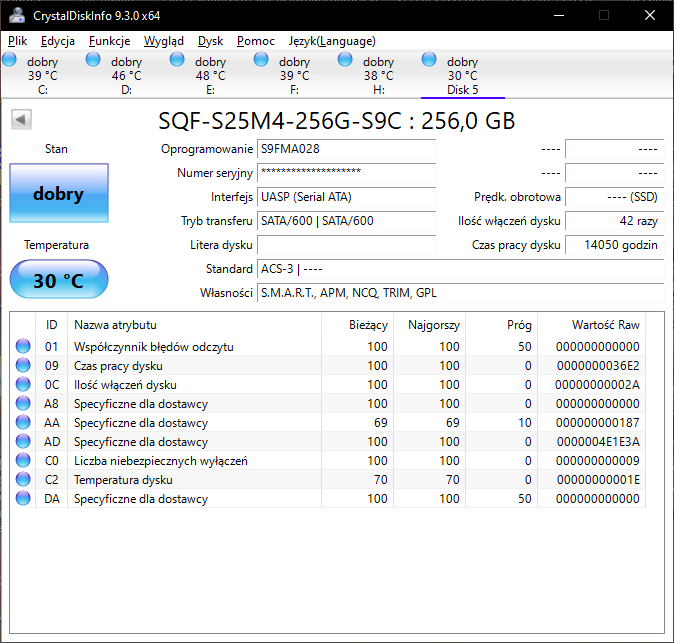Open the Edycja menu

click(x=58, y=41)
